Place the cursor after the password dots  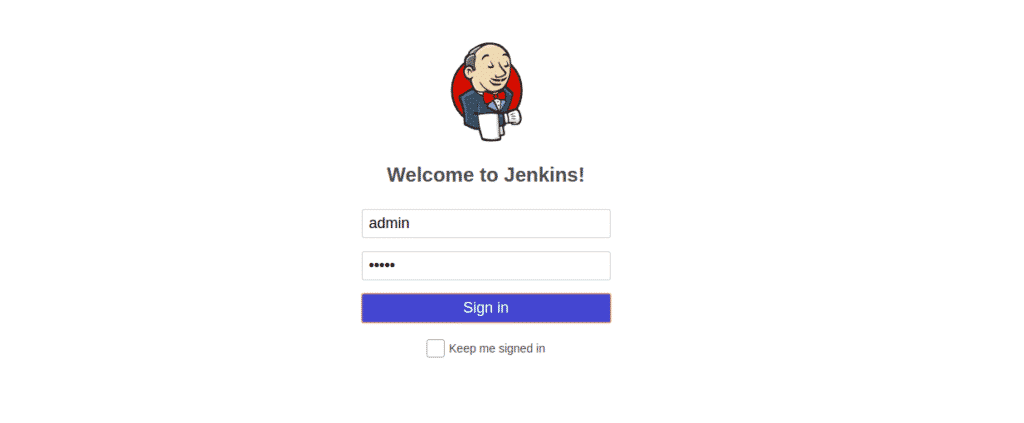coord(397,266)
